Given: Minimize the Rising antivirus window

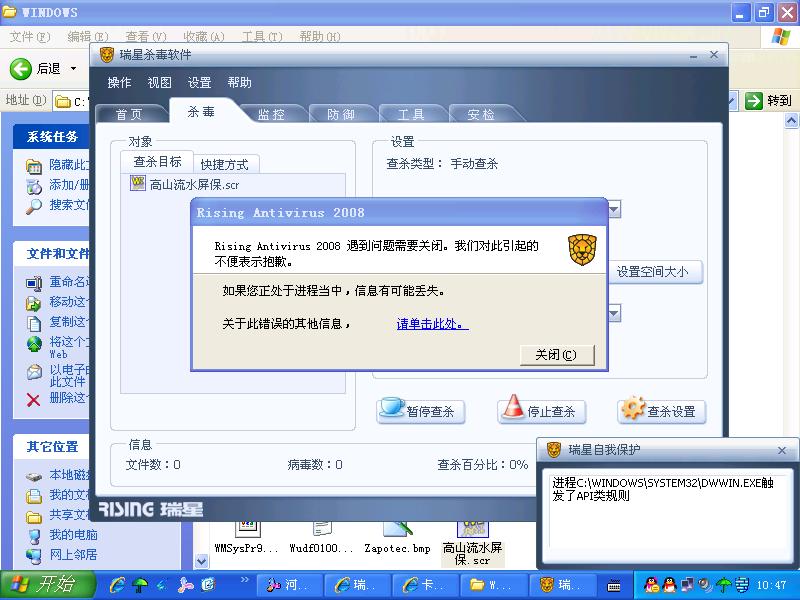Looking at the screenshot, I should click(693, 55).
